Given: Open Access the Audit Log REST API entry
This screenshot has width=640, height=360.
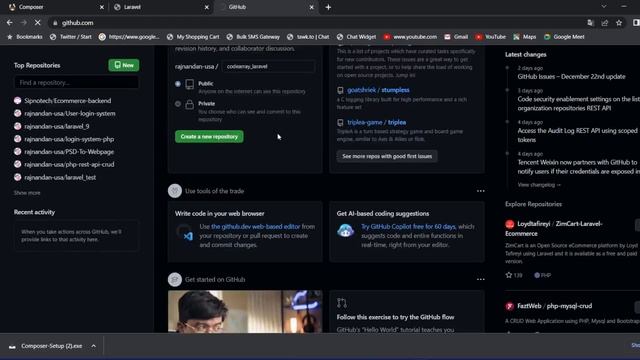Looking at the screenshot, I should (578, 135).
